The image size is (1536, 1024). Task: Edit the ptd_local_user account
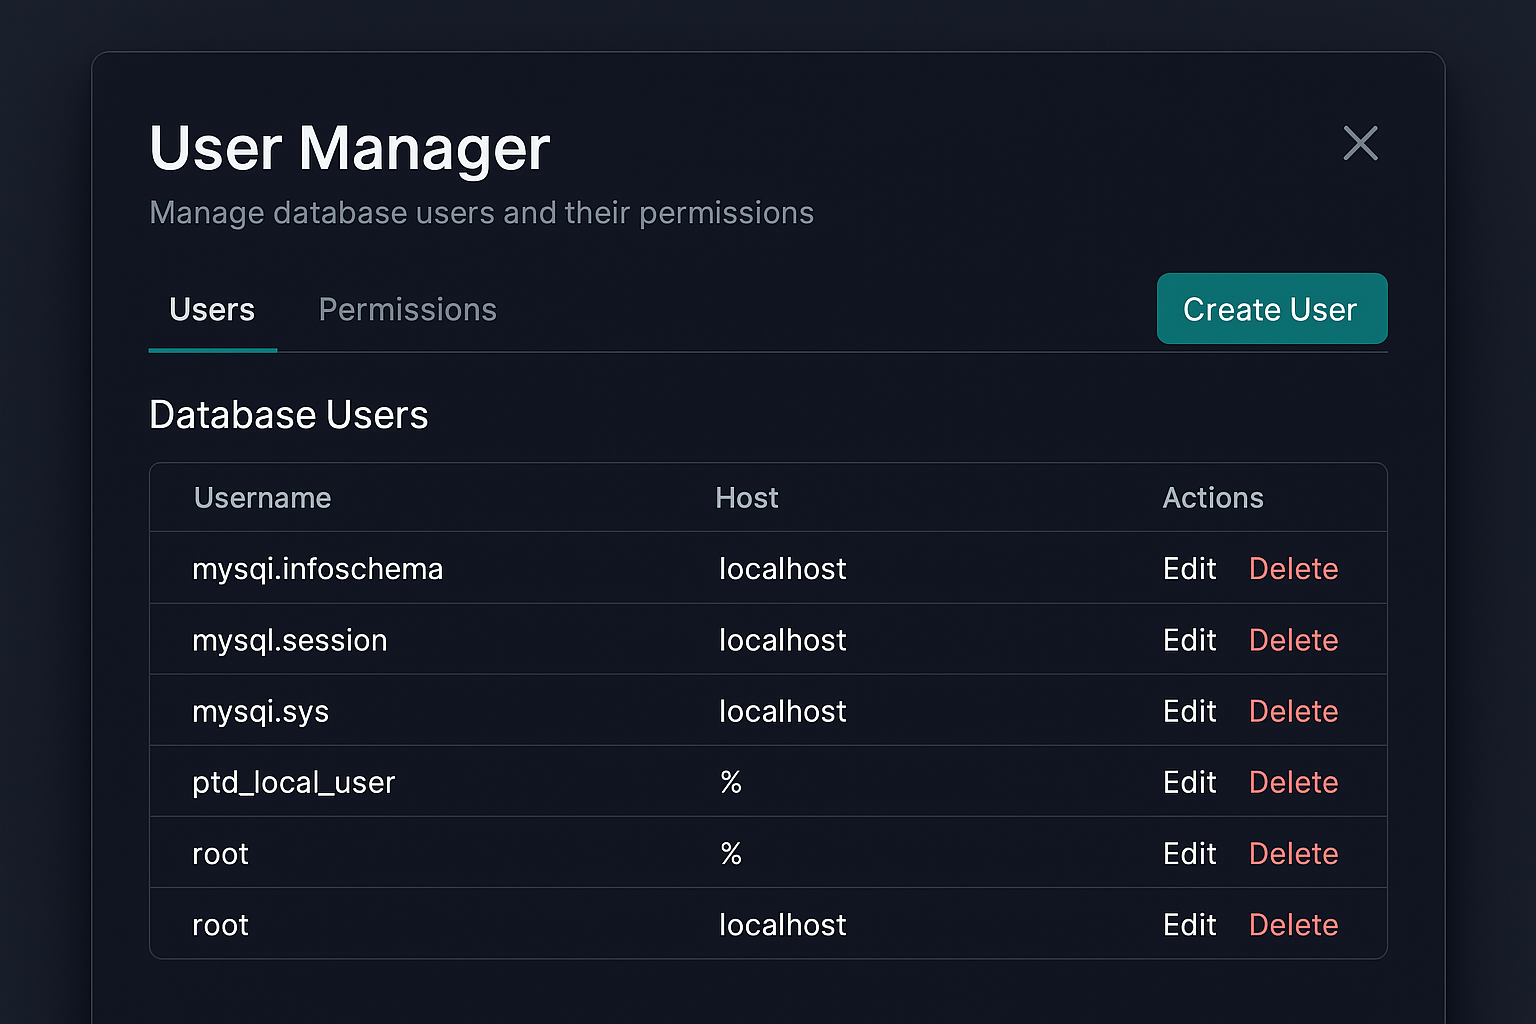point(1189,782)
